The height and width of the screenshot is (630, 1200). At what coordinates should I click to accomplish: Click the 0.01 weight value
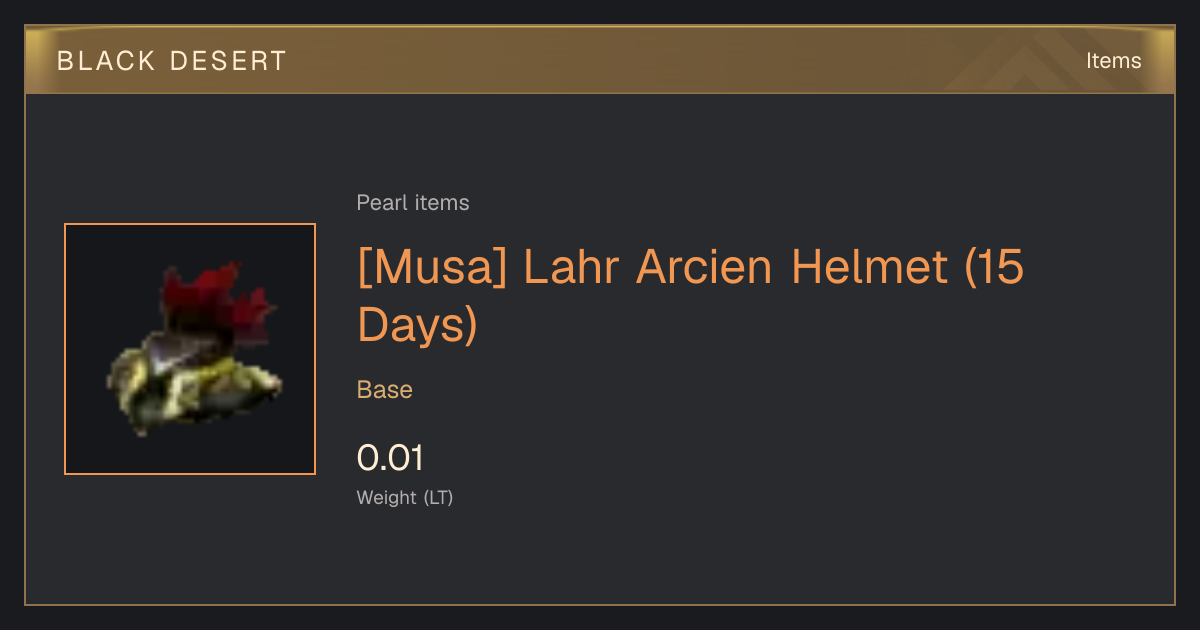point(391,458)
